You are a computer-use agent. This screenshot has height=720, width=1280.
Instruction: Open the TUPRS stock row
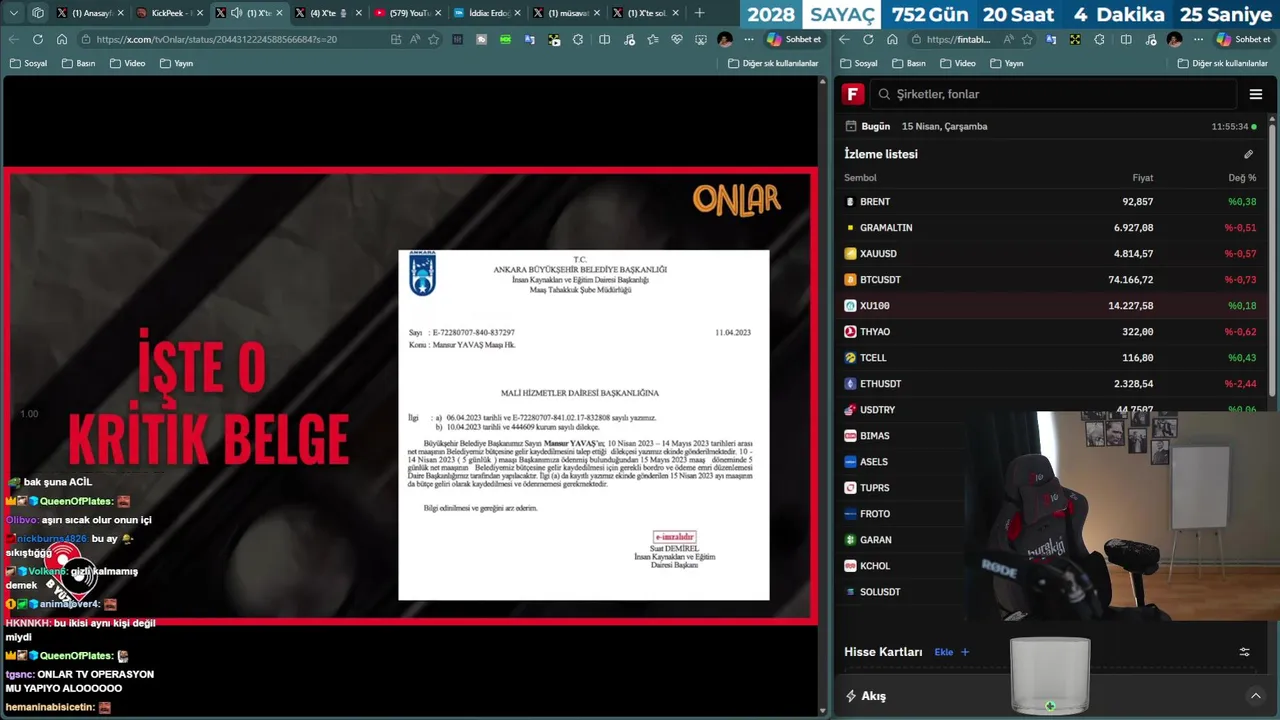click(x=900, y=488)
